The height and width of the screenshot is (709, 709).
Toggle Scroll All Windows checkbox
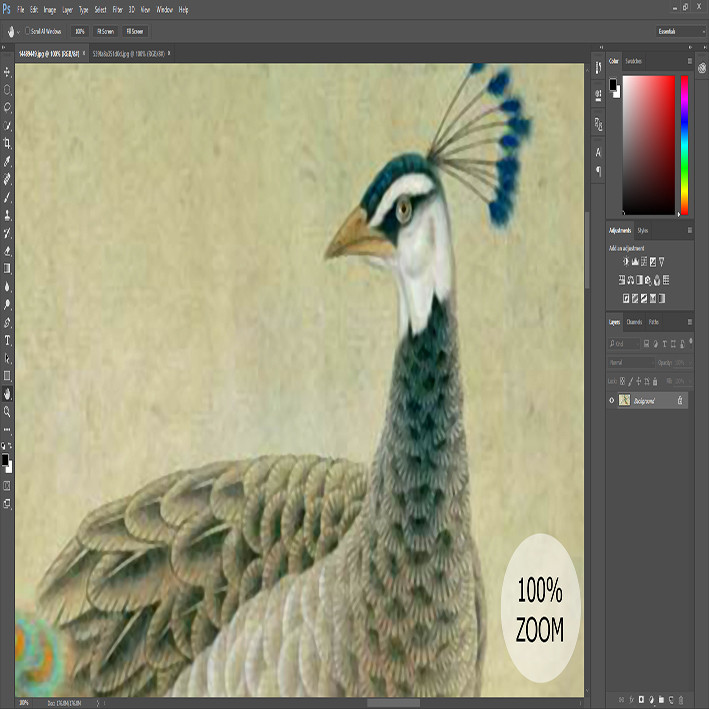(27, 31)
